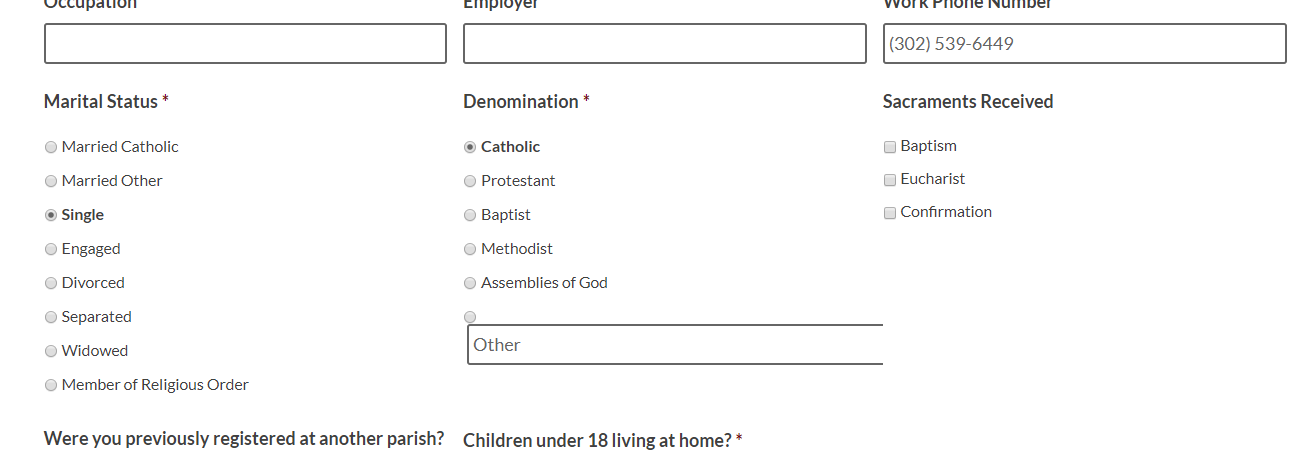Image resolution: width=1296 pixels, height=453 pixels.
Task: Check the Baptism sacrament checkbox
Action: pyautogui.click(x=890, y=147)
